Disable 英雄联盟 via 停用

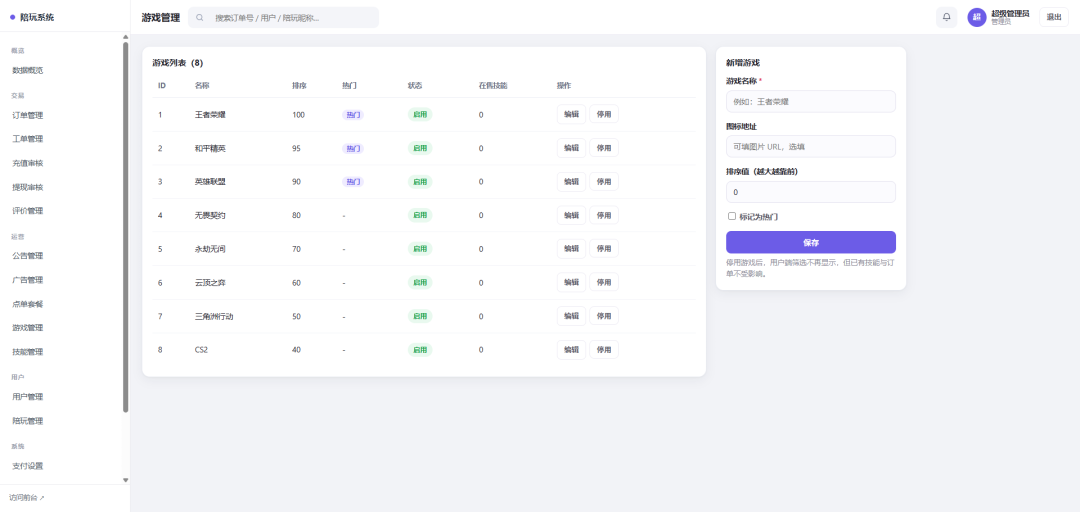pyautogui.click(x=604, y=181)
